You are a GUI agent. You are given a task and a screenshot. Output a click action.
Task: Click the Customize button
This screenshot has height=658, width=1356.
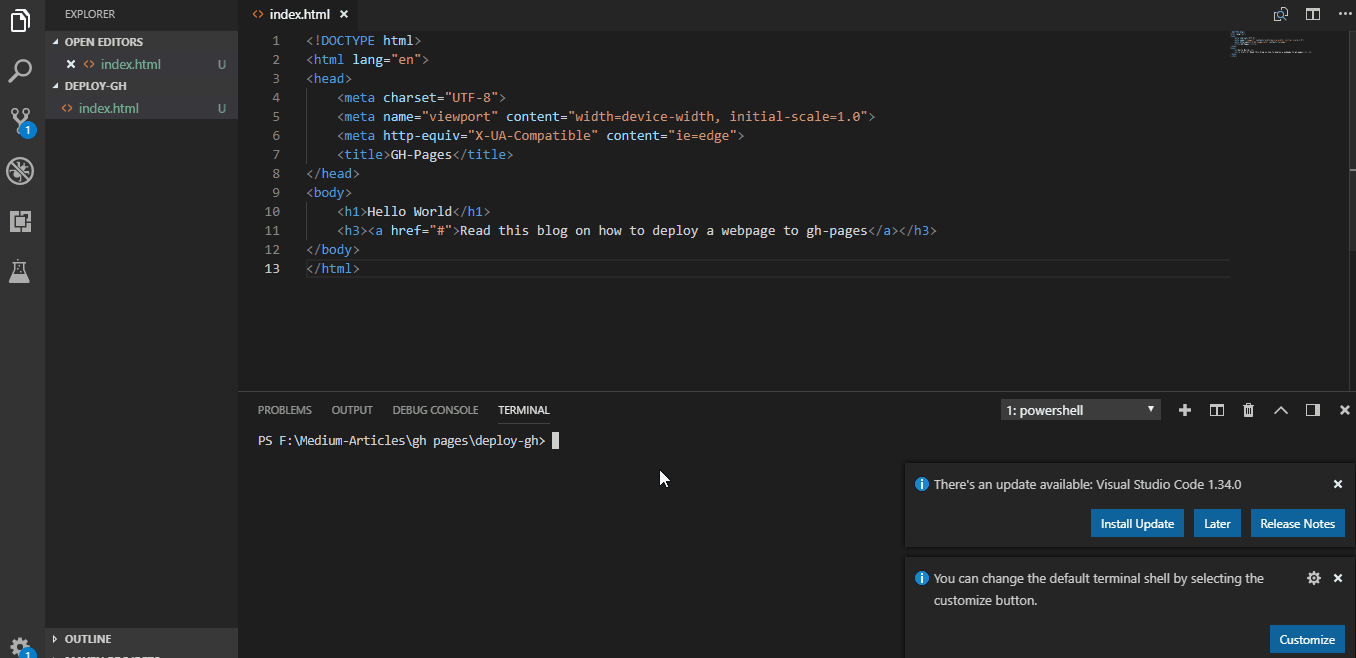pyautogui.click(x=1307, y=640)
